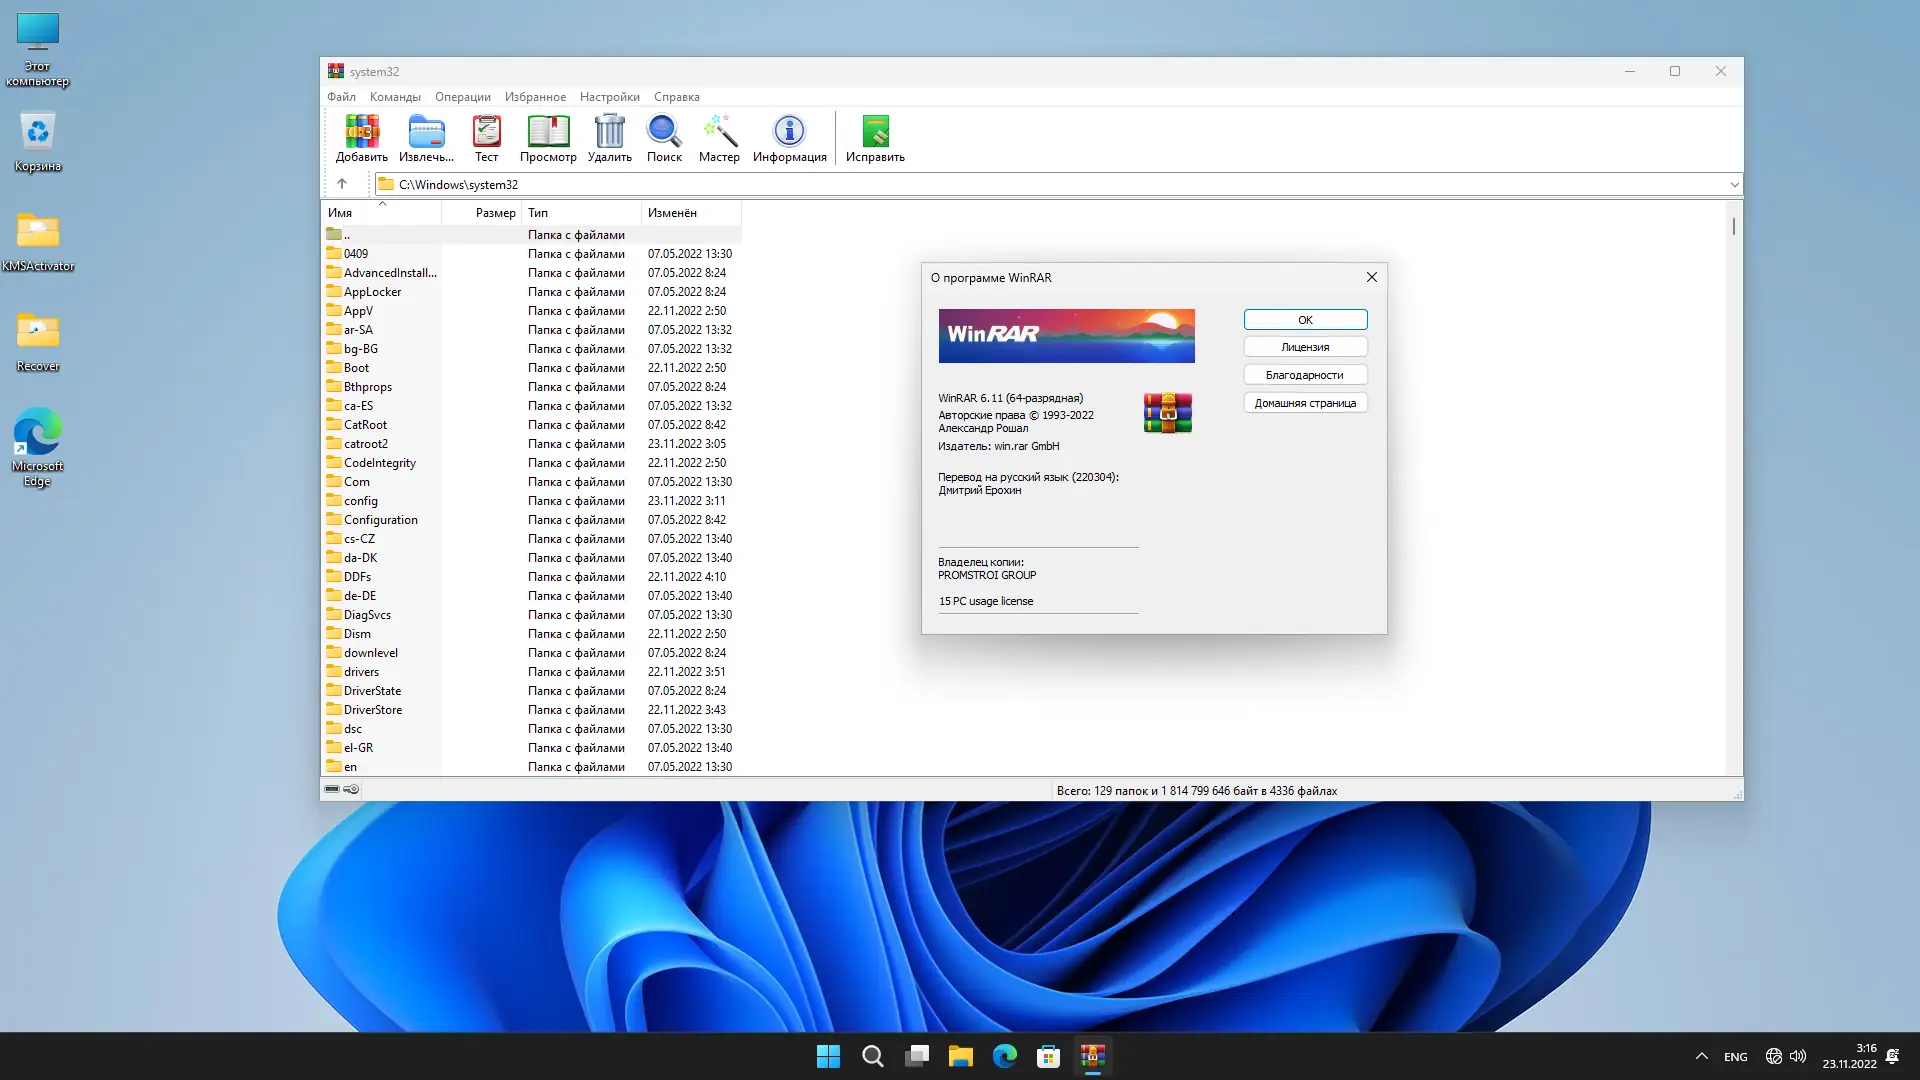1920x1080 pixels.
Task: Launch the Поиск (Find) magnifier tool
Action: 664,137
